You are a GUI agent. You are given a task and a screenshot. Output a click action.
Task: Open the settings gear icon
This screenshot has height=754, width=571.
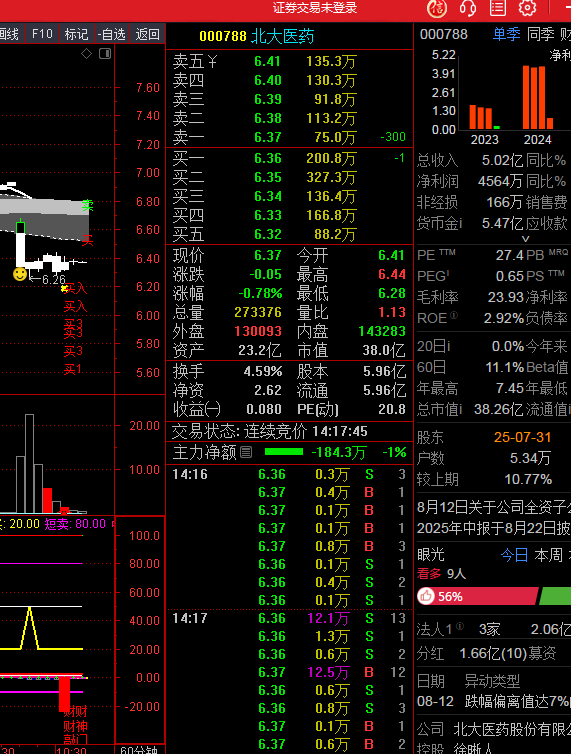point(527,8)
